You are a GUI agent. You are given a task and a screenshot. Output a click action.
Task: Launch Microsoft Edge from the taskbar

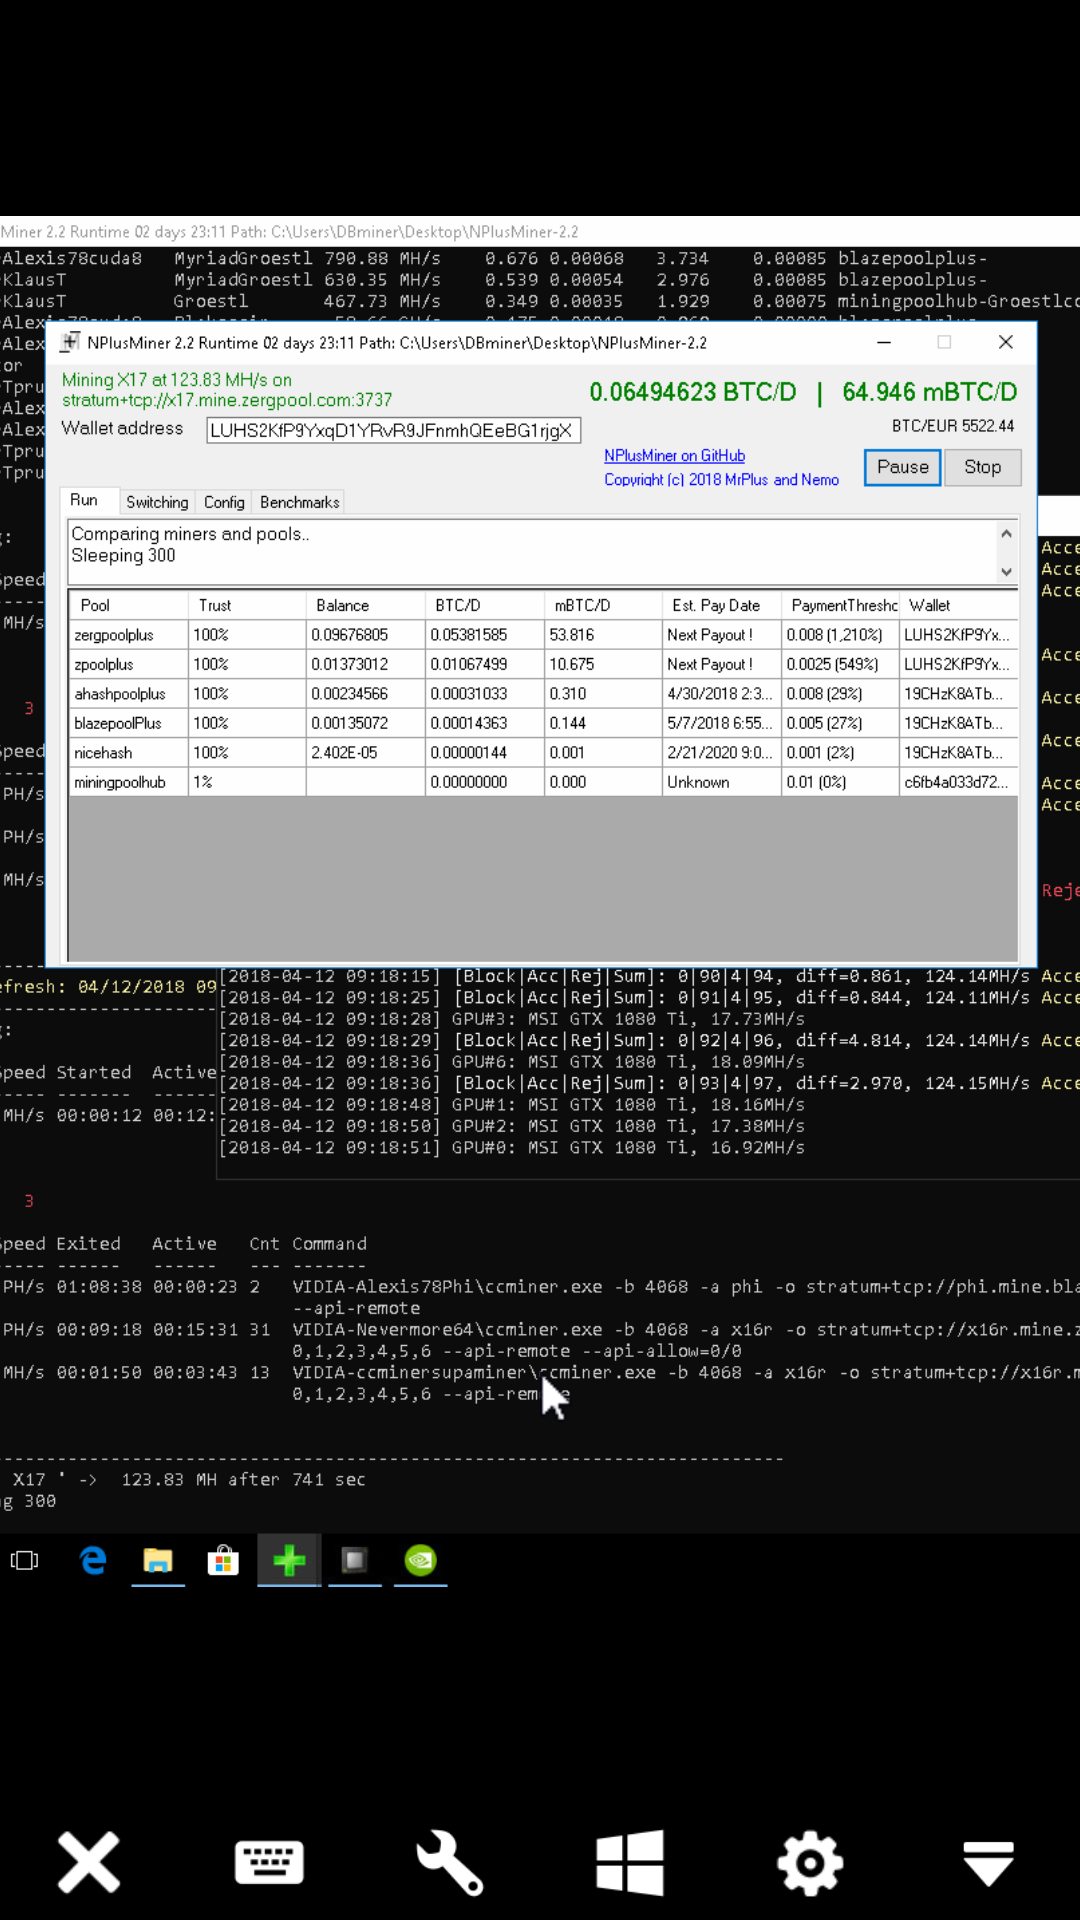point(93,1560)
